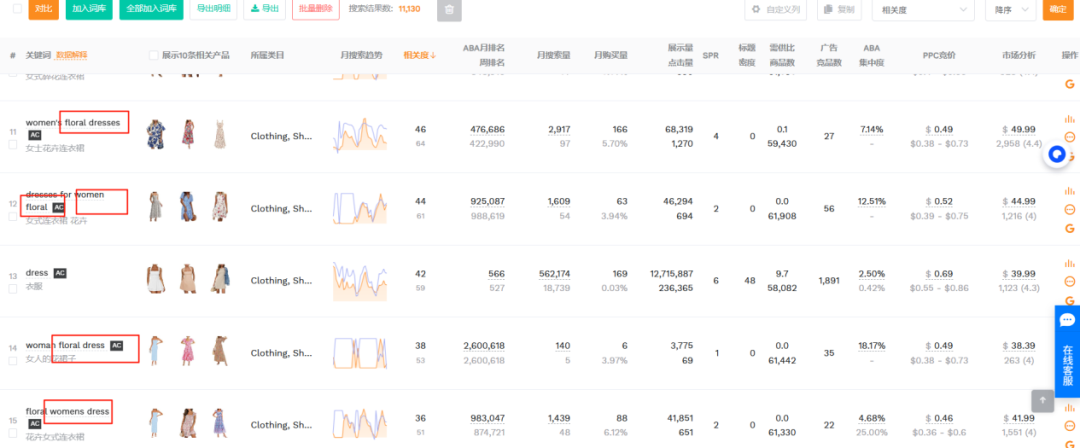Open bar-chart analysis for women's floral dresses

click(x=1070, y=119)
